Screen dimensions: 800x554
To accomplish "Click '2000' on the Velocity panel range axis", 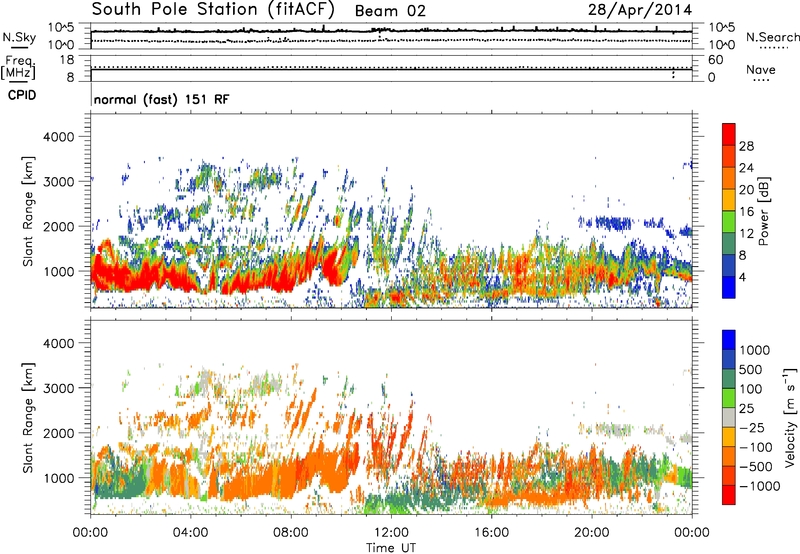I will [x=59, y=433].
